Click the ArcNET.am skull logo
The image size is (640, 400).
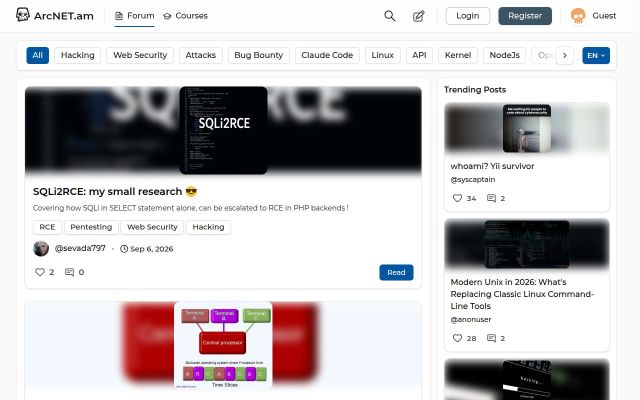click(x=22, y=15)
